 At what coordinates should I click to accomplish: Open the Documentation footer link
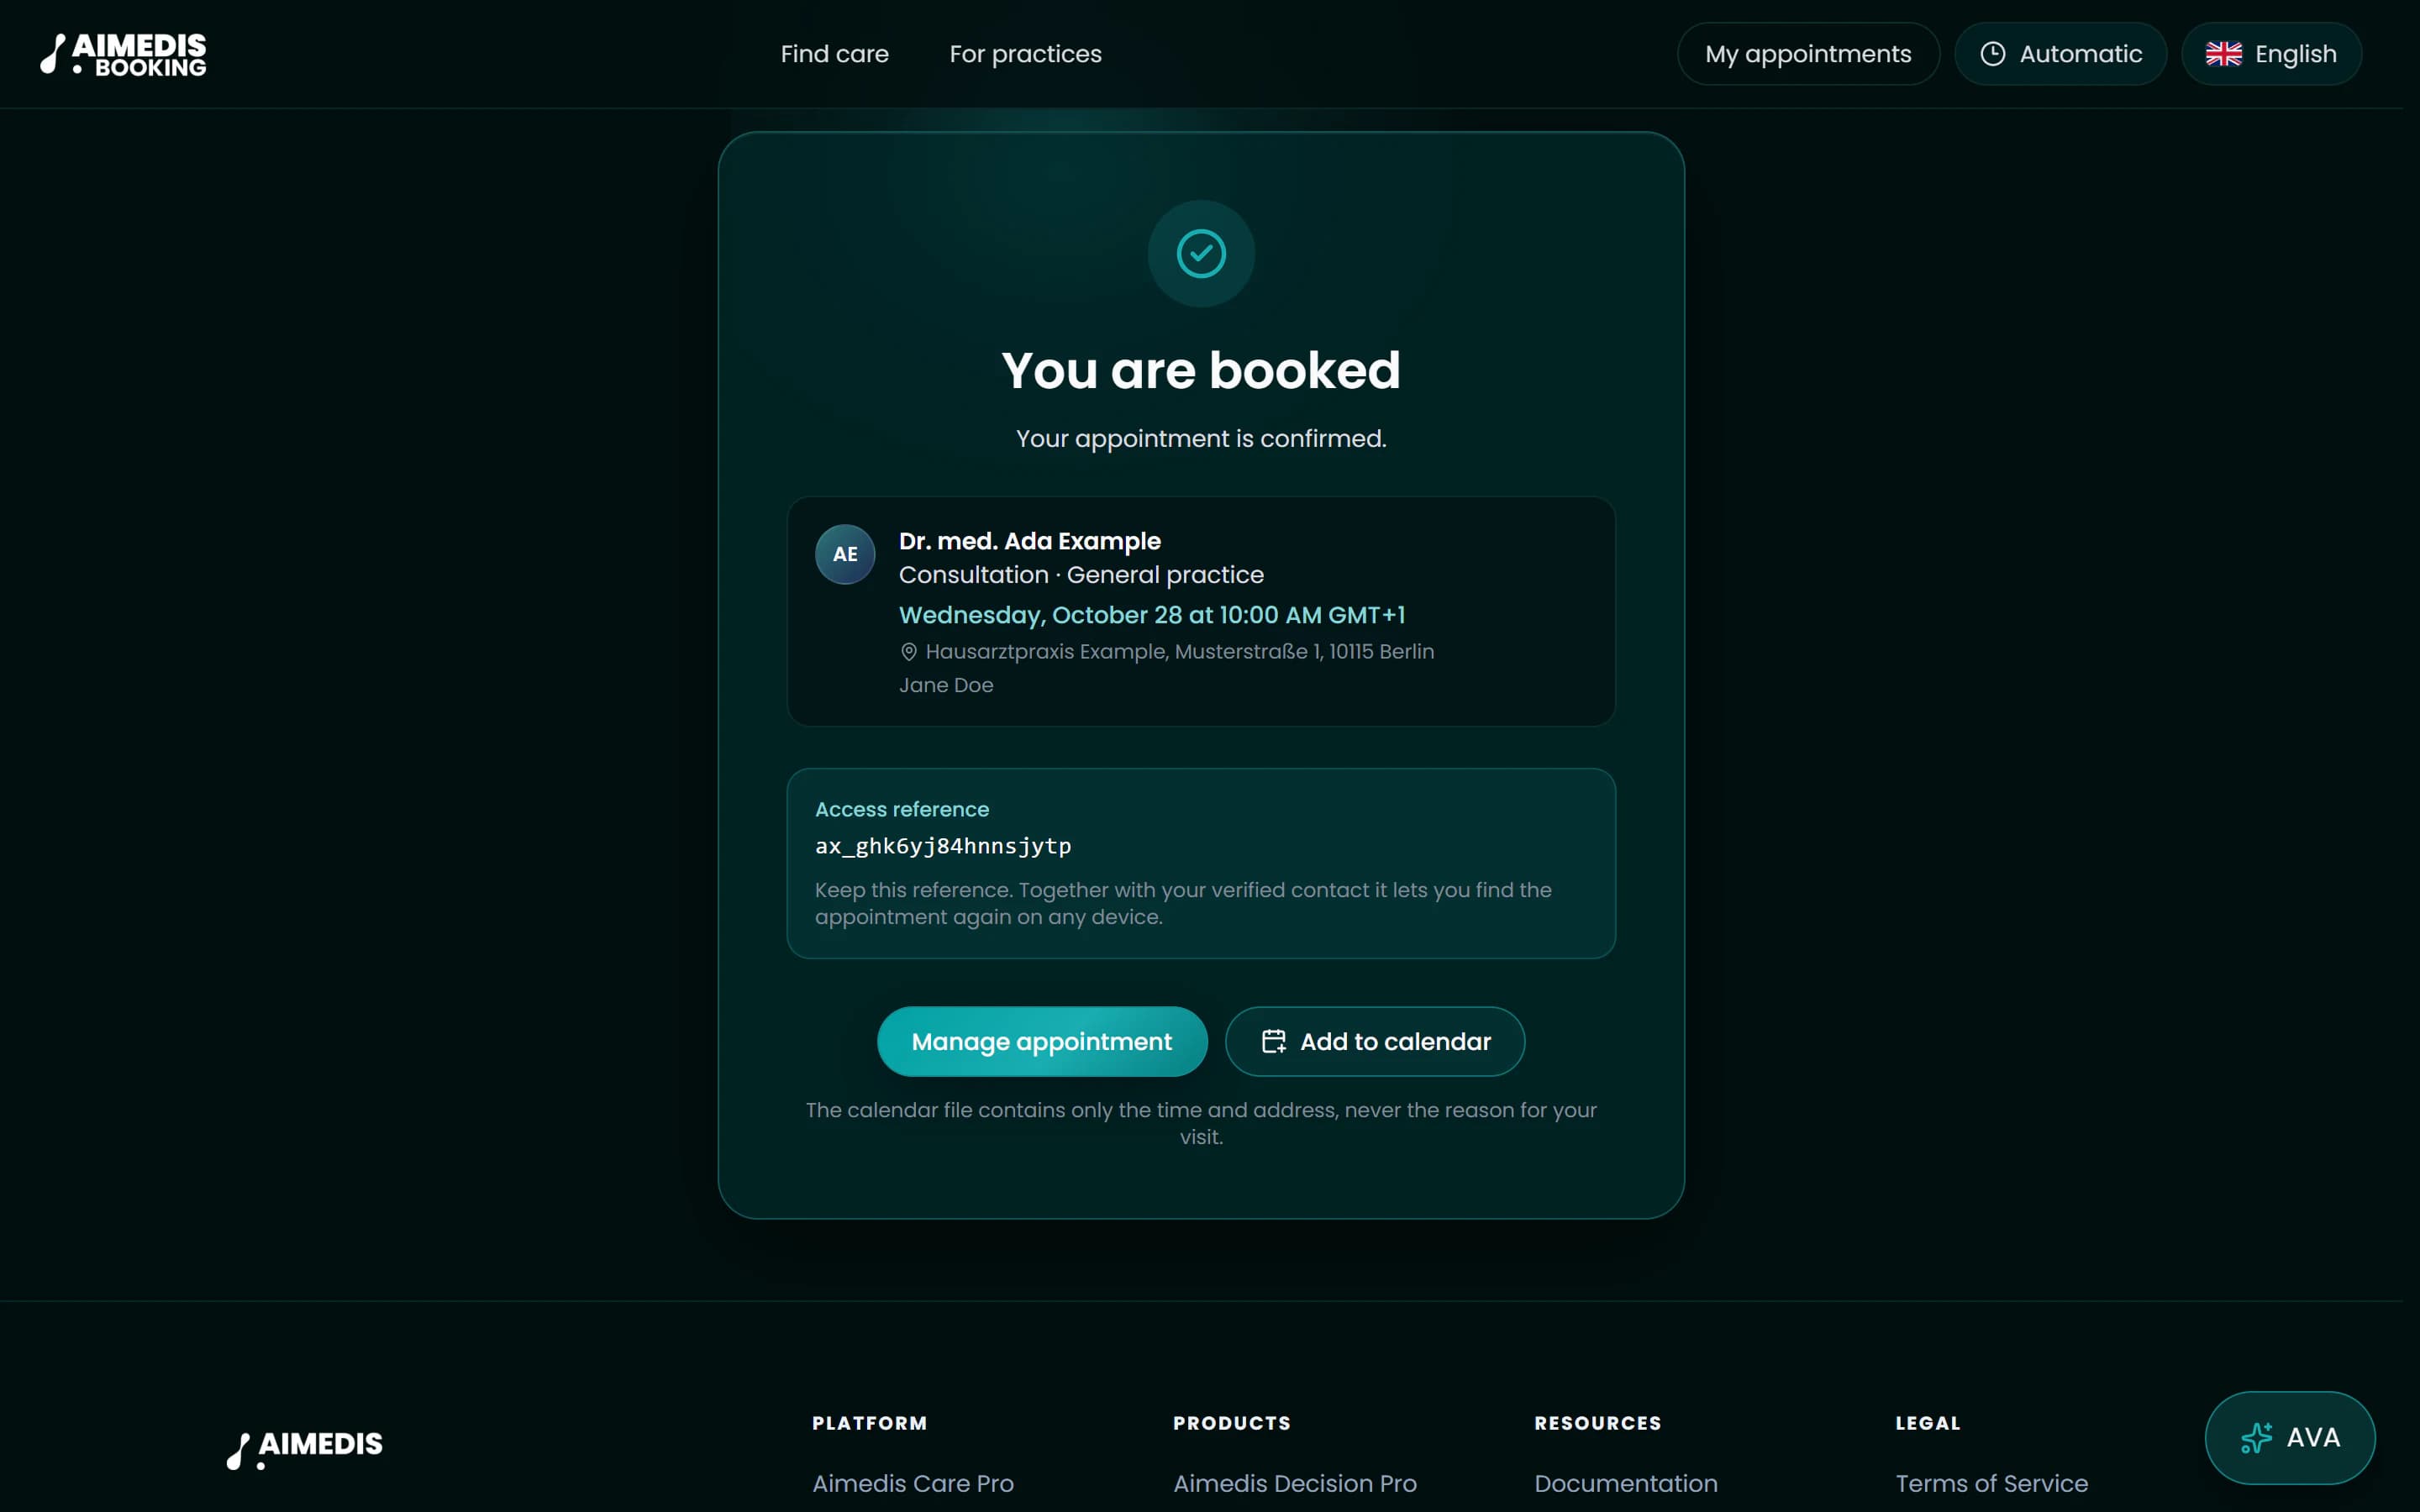coord(1625,1483)
